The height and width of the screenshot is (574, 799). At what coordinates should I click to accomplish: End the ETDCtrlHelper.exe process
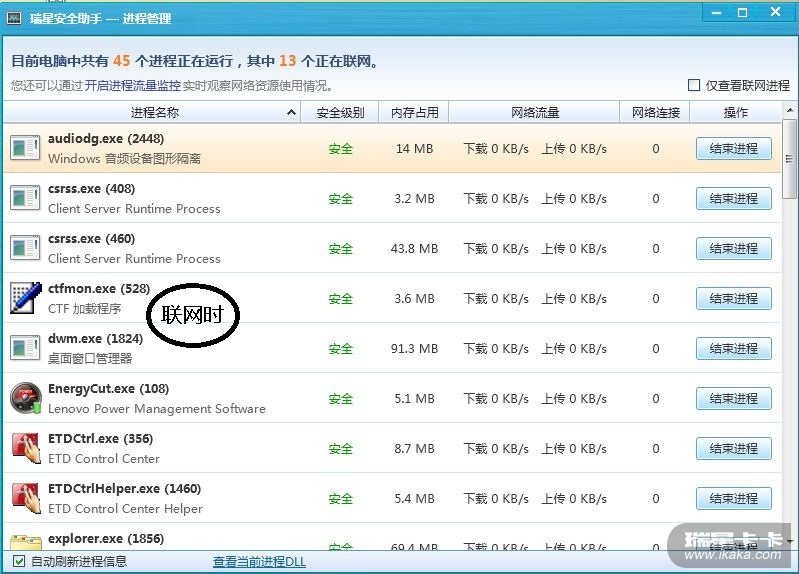[734, 498]
